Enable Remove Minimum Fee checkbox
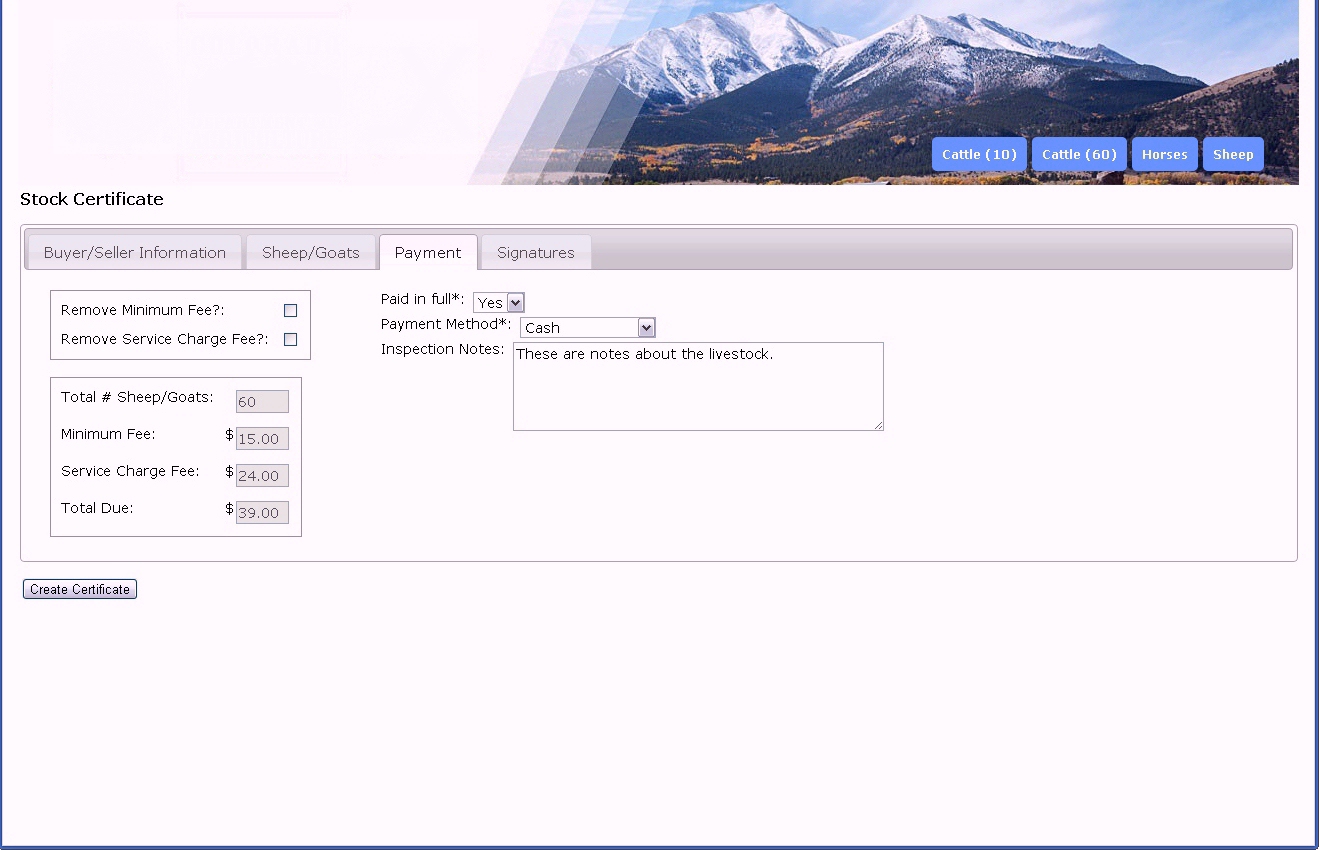Viewport: 1319px width, 850px height. pyautogui.click(x=290, y=311)
